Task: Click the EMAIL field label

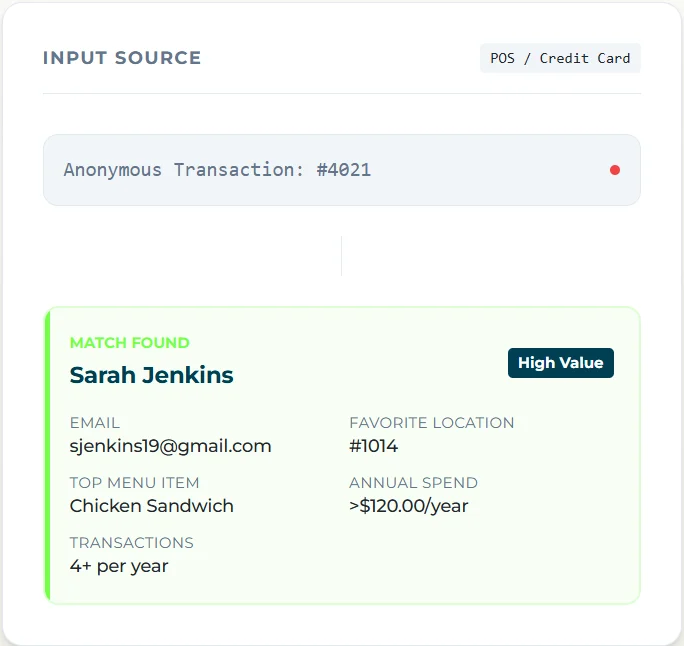Action: (95, 423)
